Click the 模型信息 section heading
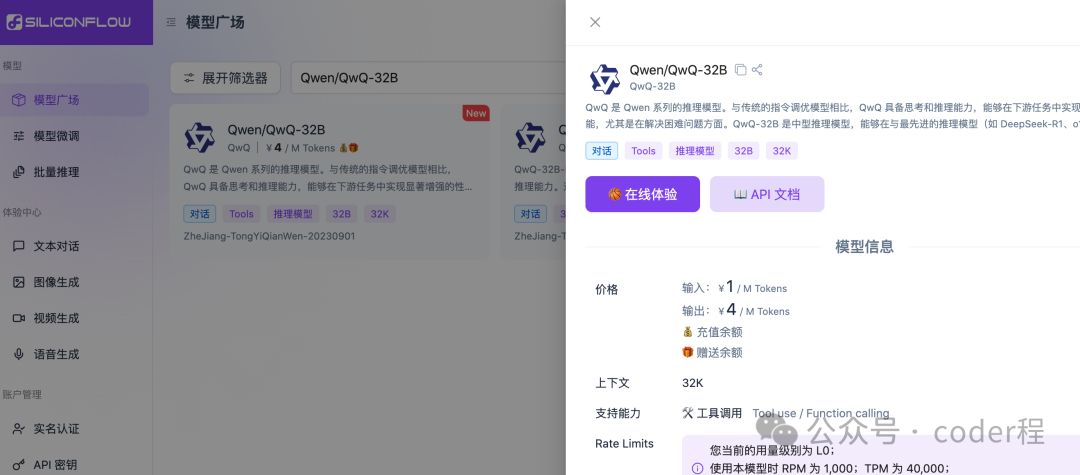Image resolution: width=1080 pixels, height=475 pixels. pyautogui.click(x=864, y=246)
